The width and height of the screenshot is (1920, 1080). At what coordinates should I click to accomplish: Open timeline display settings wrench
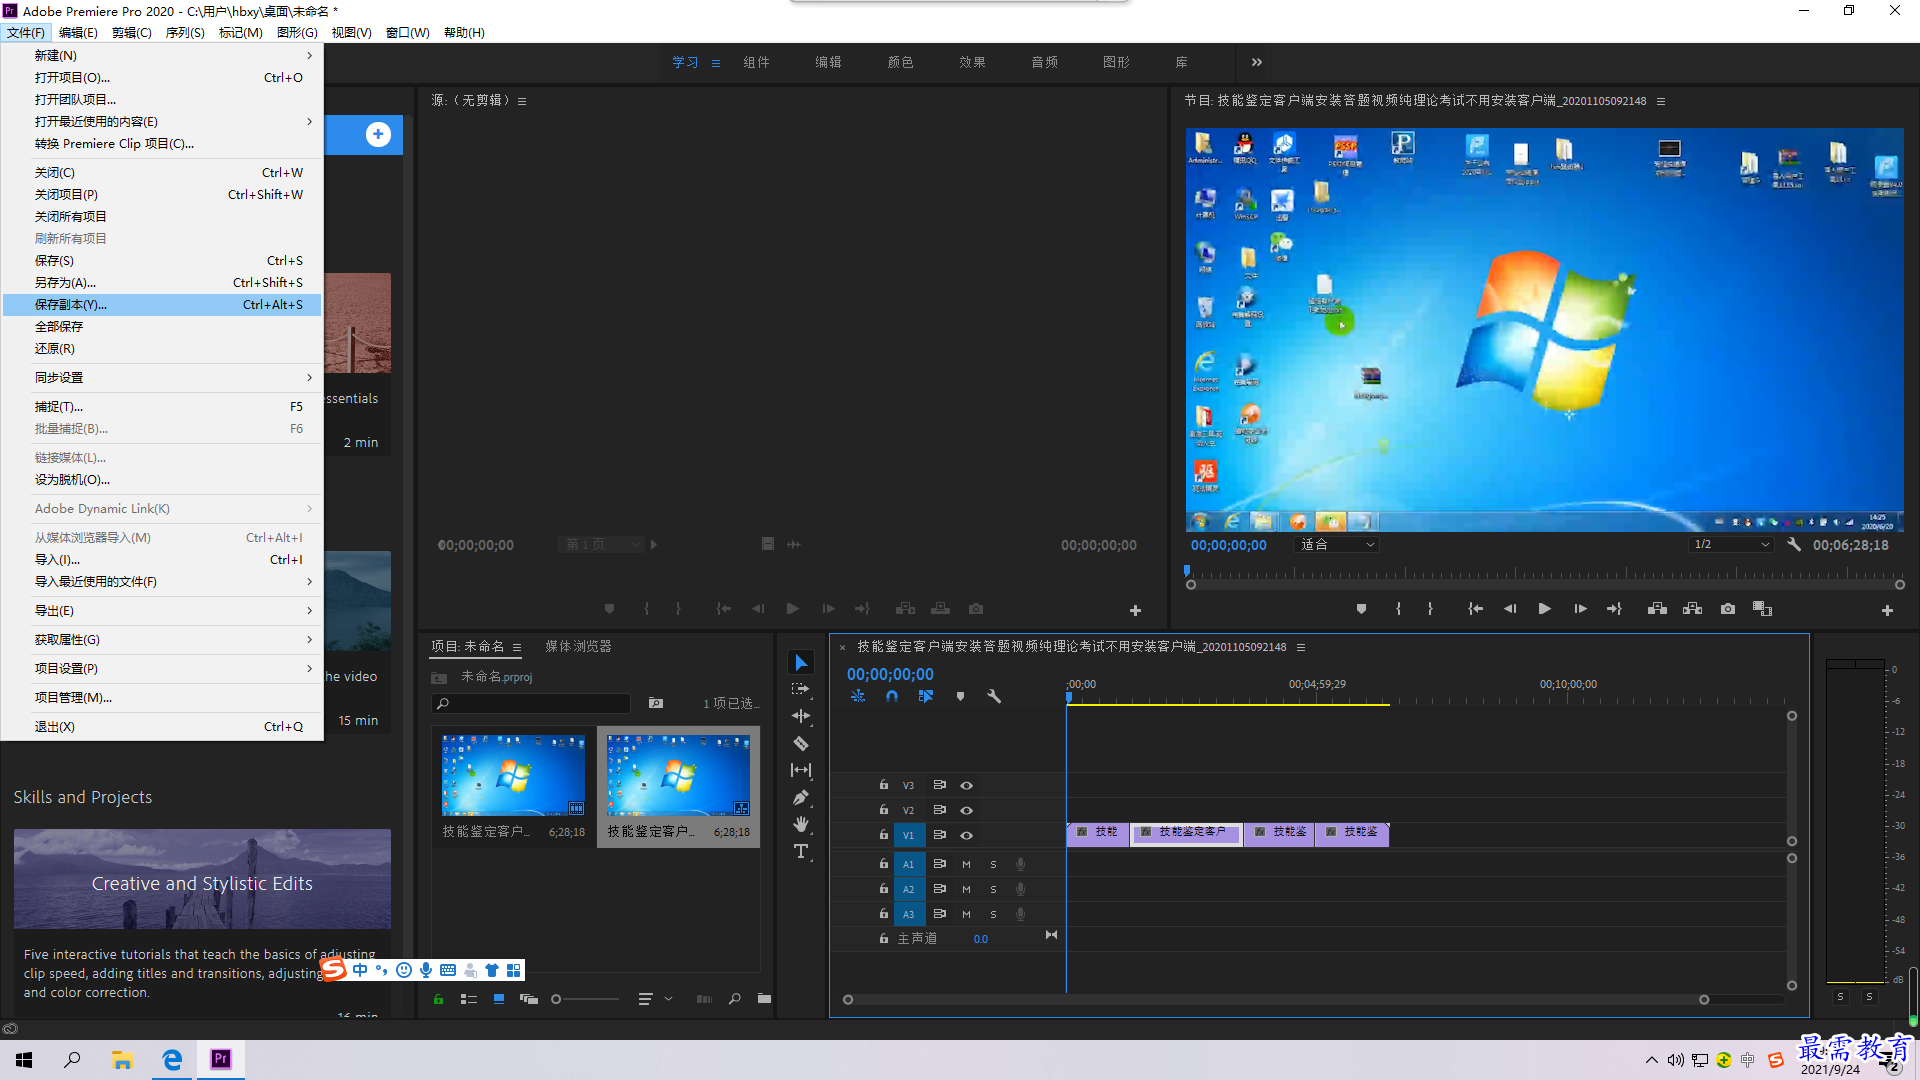pyautogui.click(x=994, y=696)
